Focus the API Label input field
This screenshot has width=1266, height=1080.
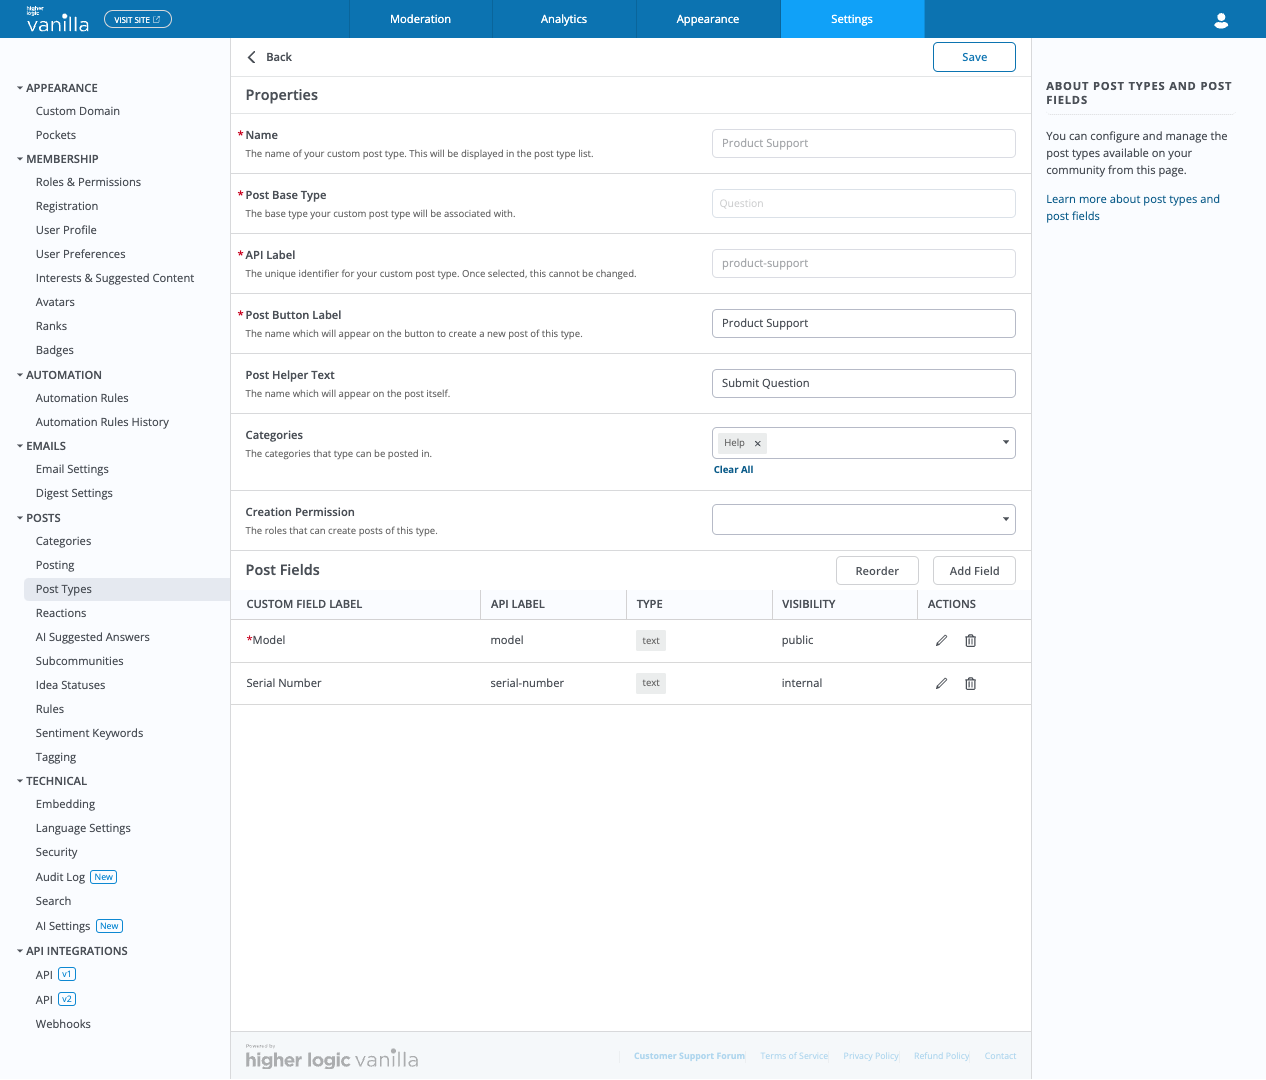pyautogui.click(x=864, y=263)
